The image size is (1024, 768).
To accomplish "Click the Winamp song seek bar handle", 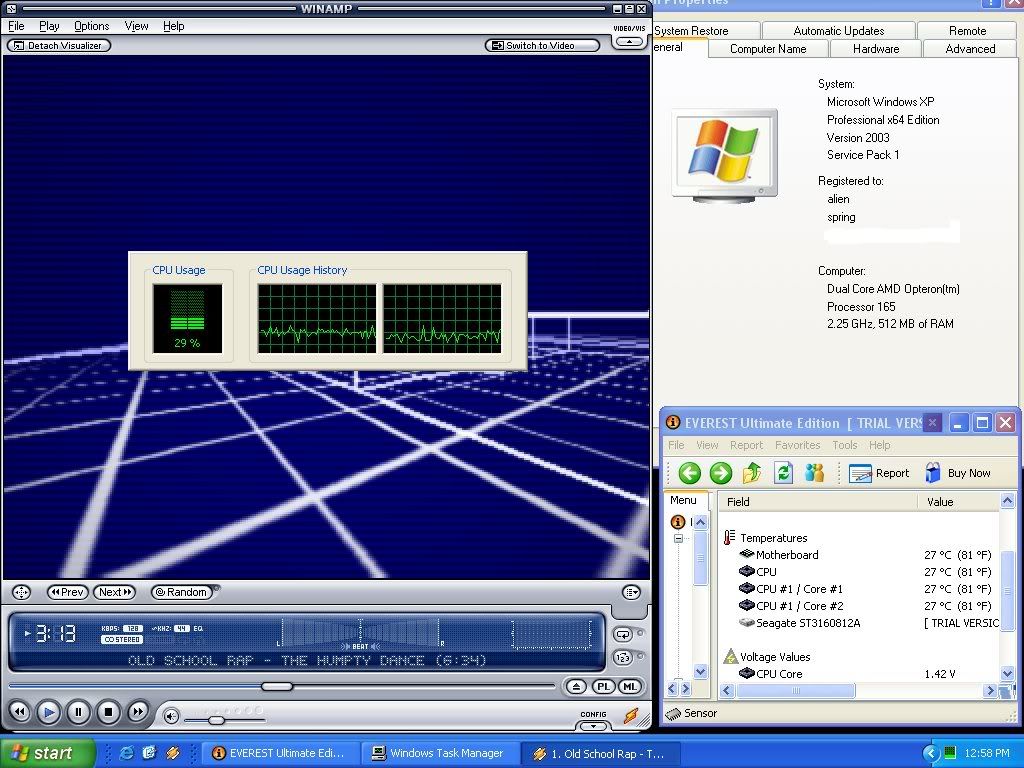I will tap(277, 686).
